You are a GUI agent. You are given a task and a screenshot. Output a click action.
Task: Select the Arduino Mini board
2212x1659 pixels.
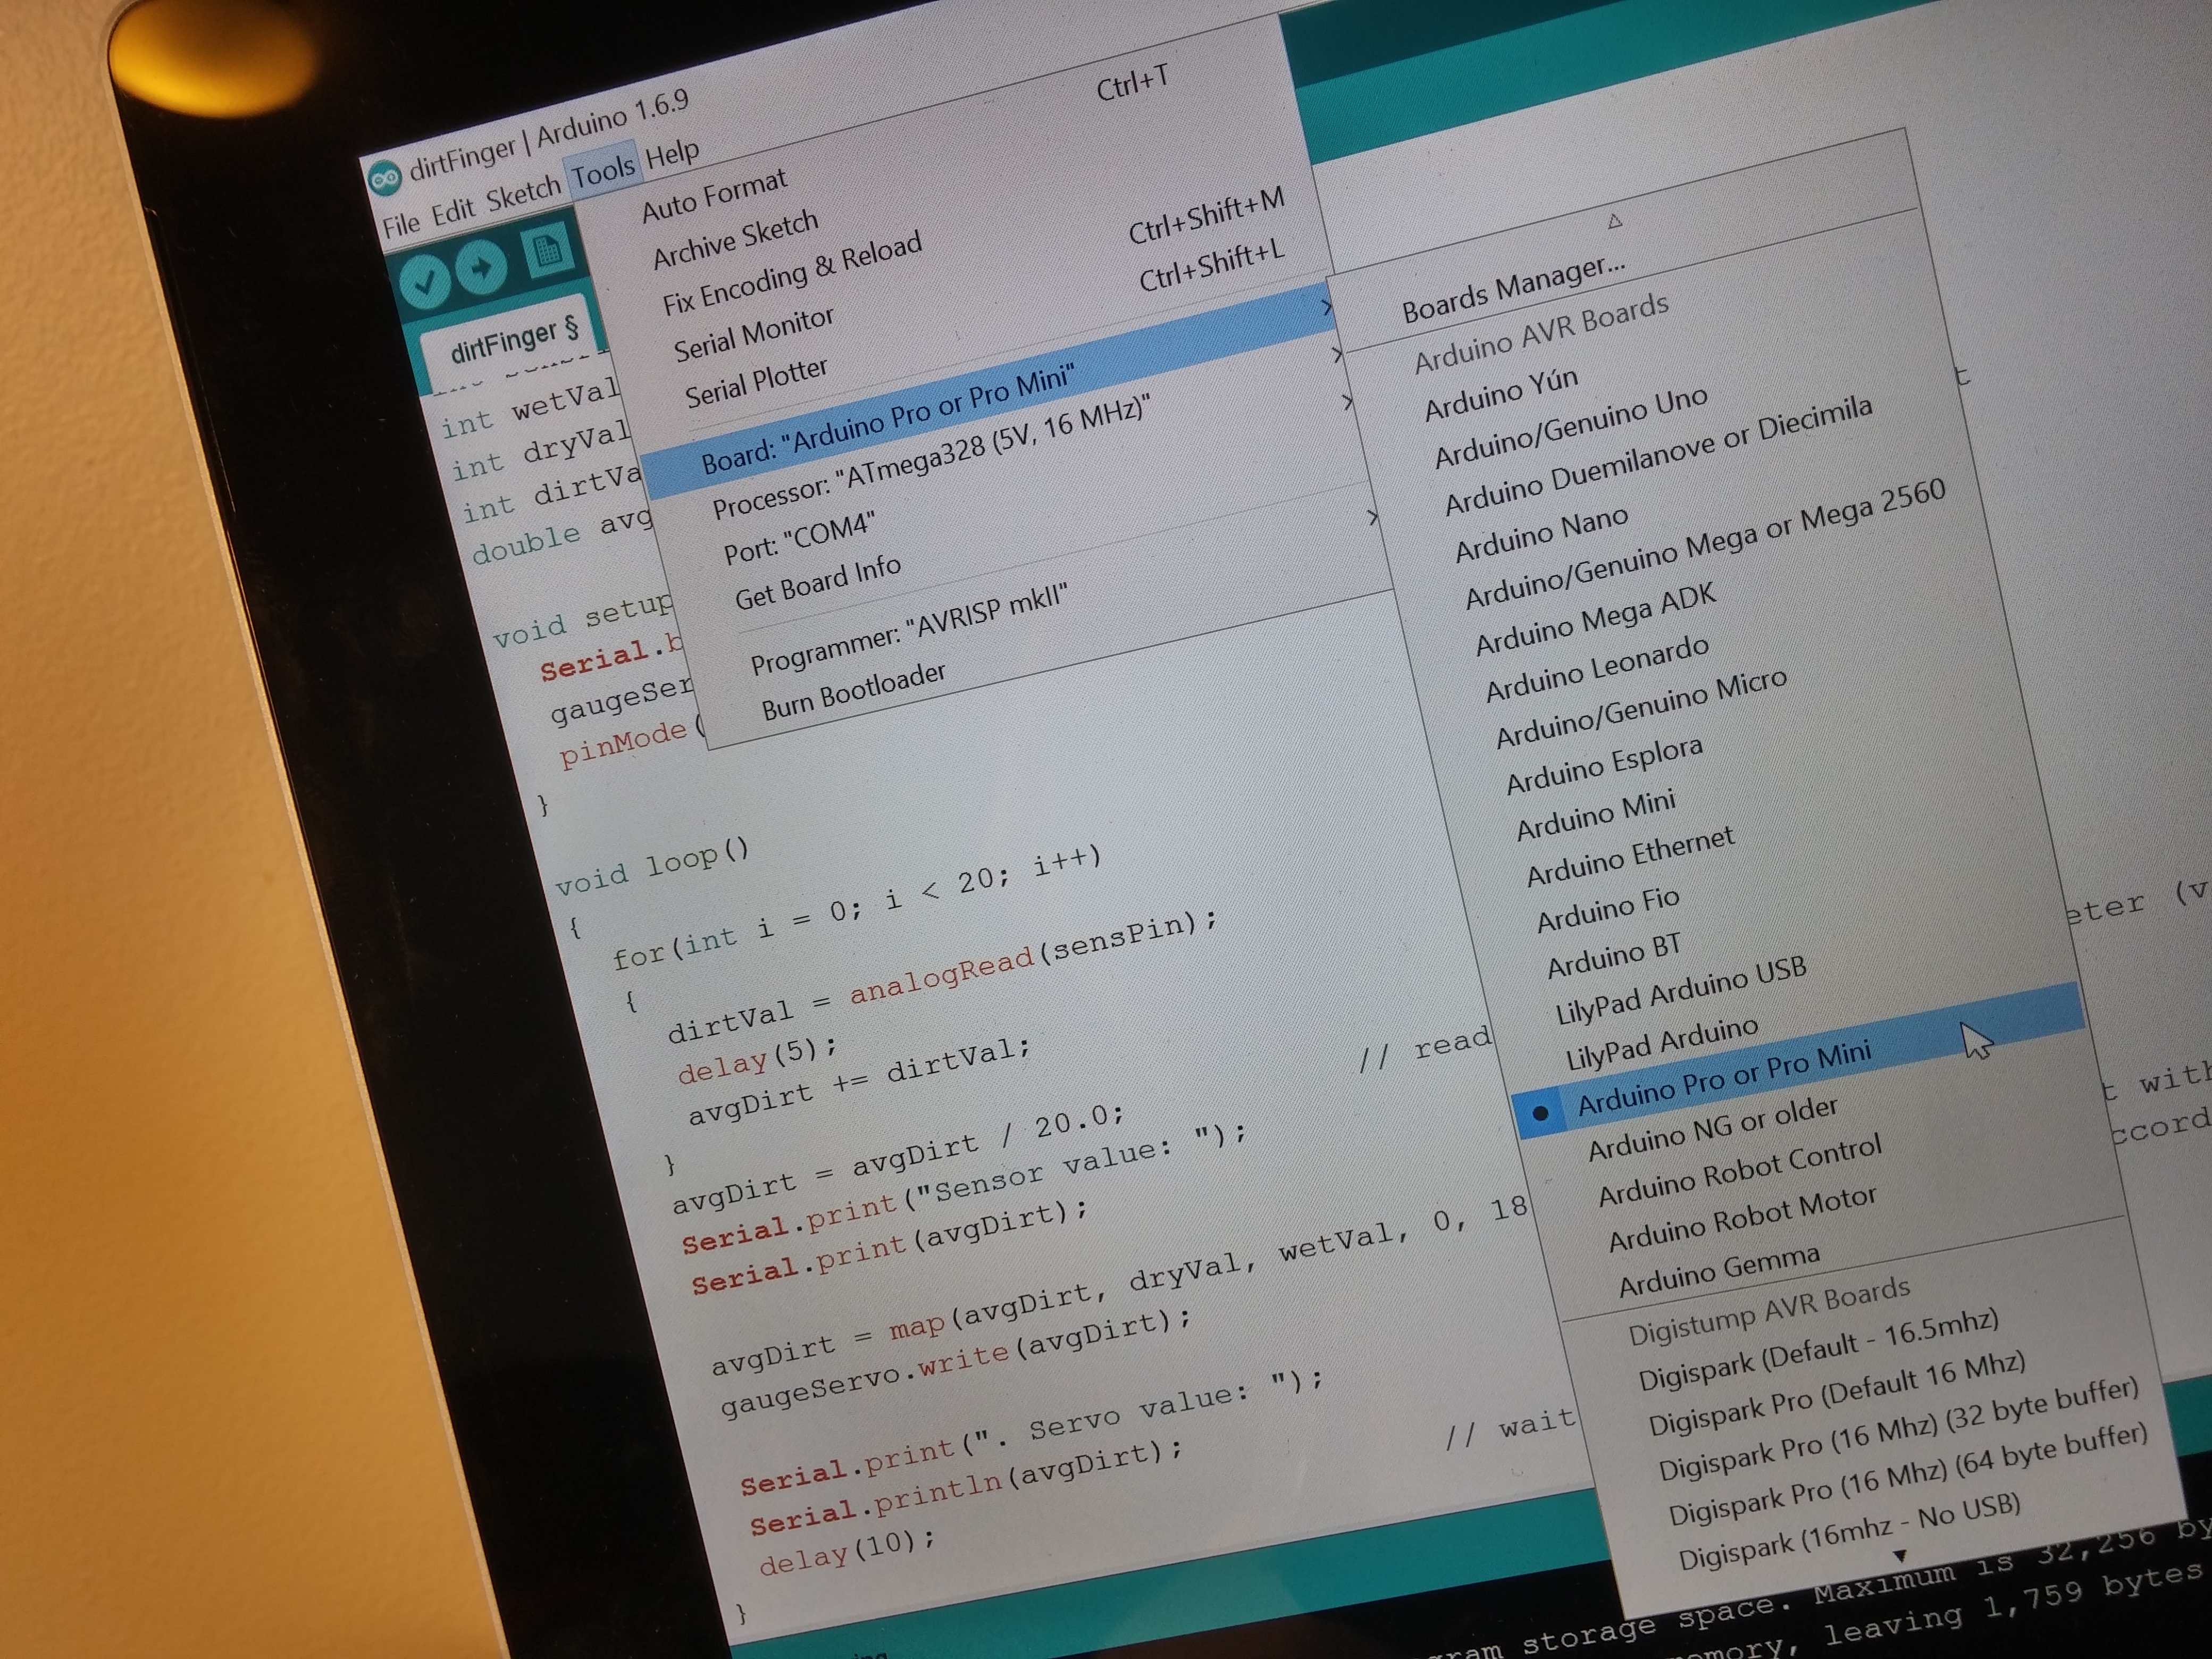tap(1595, 815)
